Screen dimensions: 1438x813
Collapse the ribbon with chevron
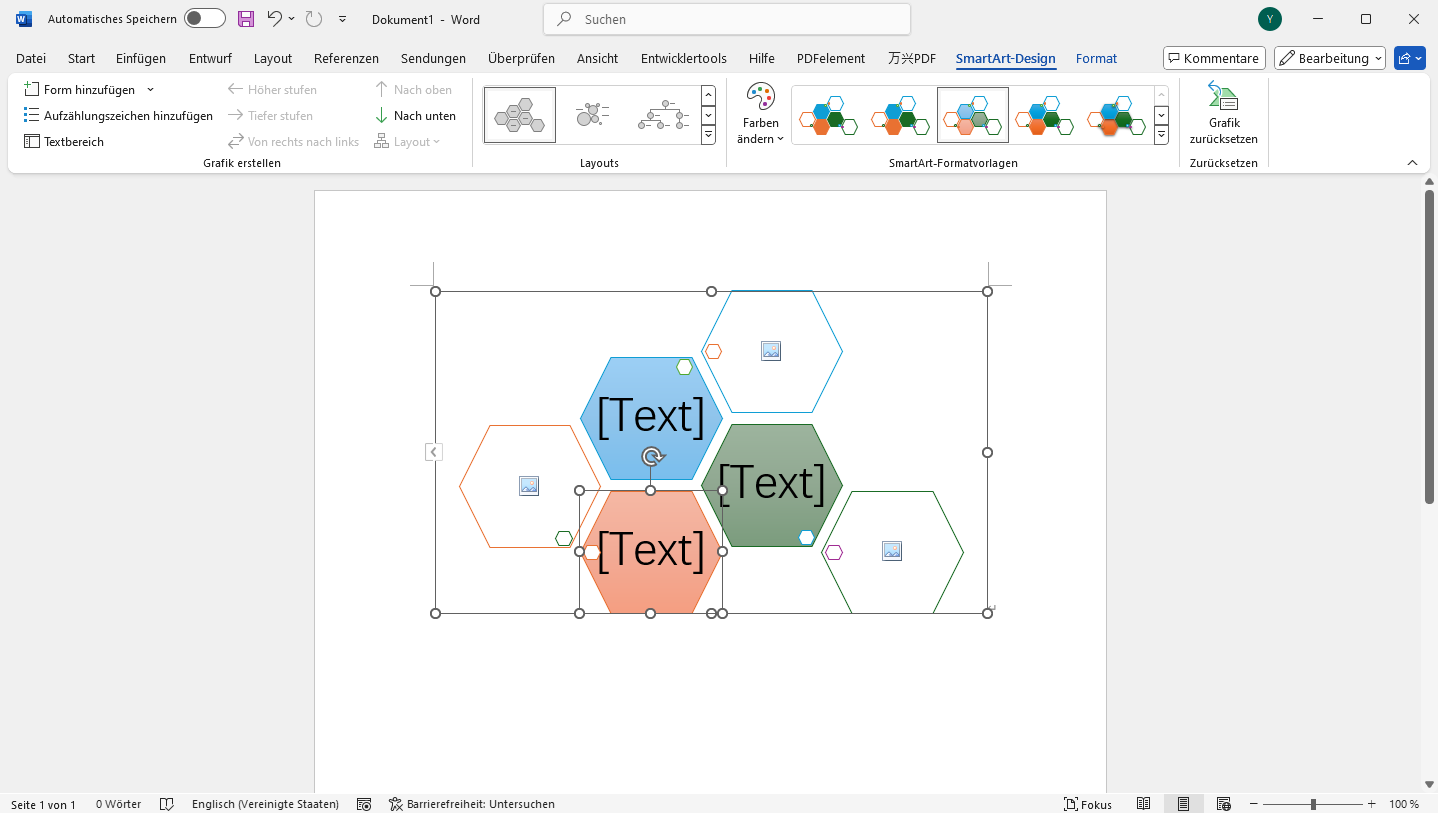[1412, 163]
